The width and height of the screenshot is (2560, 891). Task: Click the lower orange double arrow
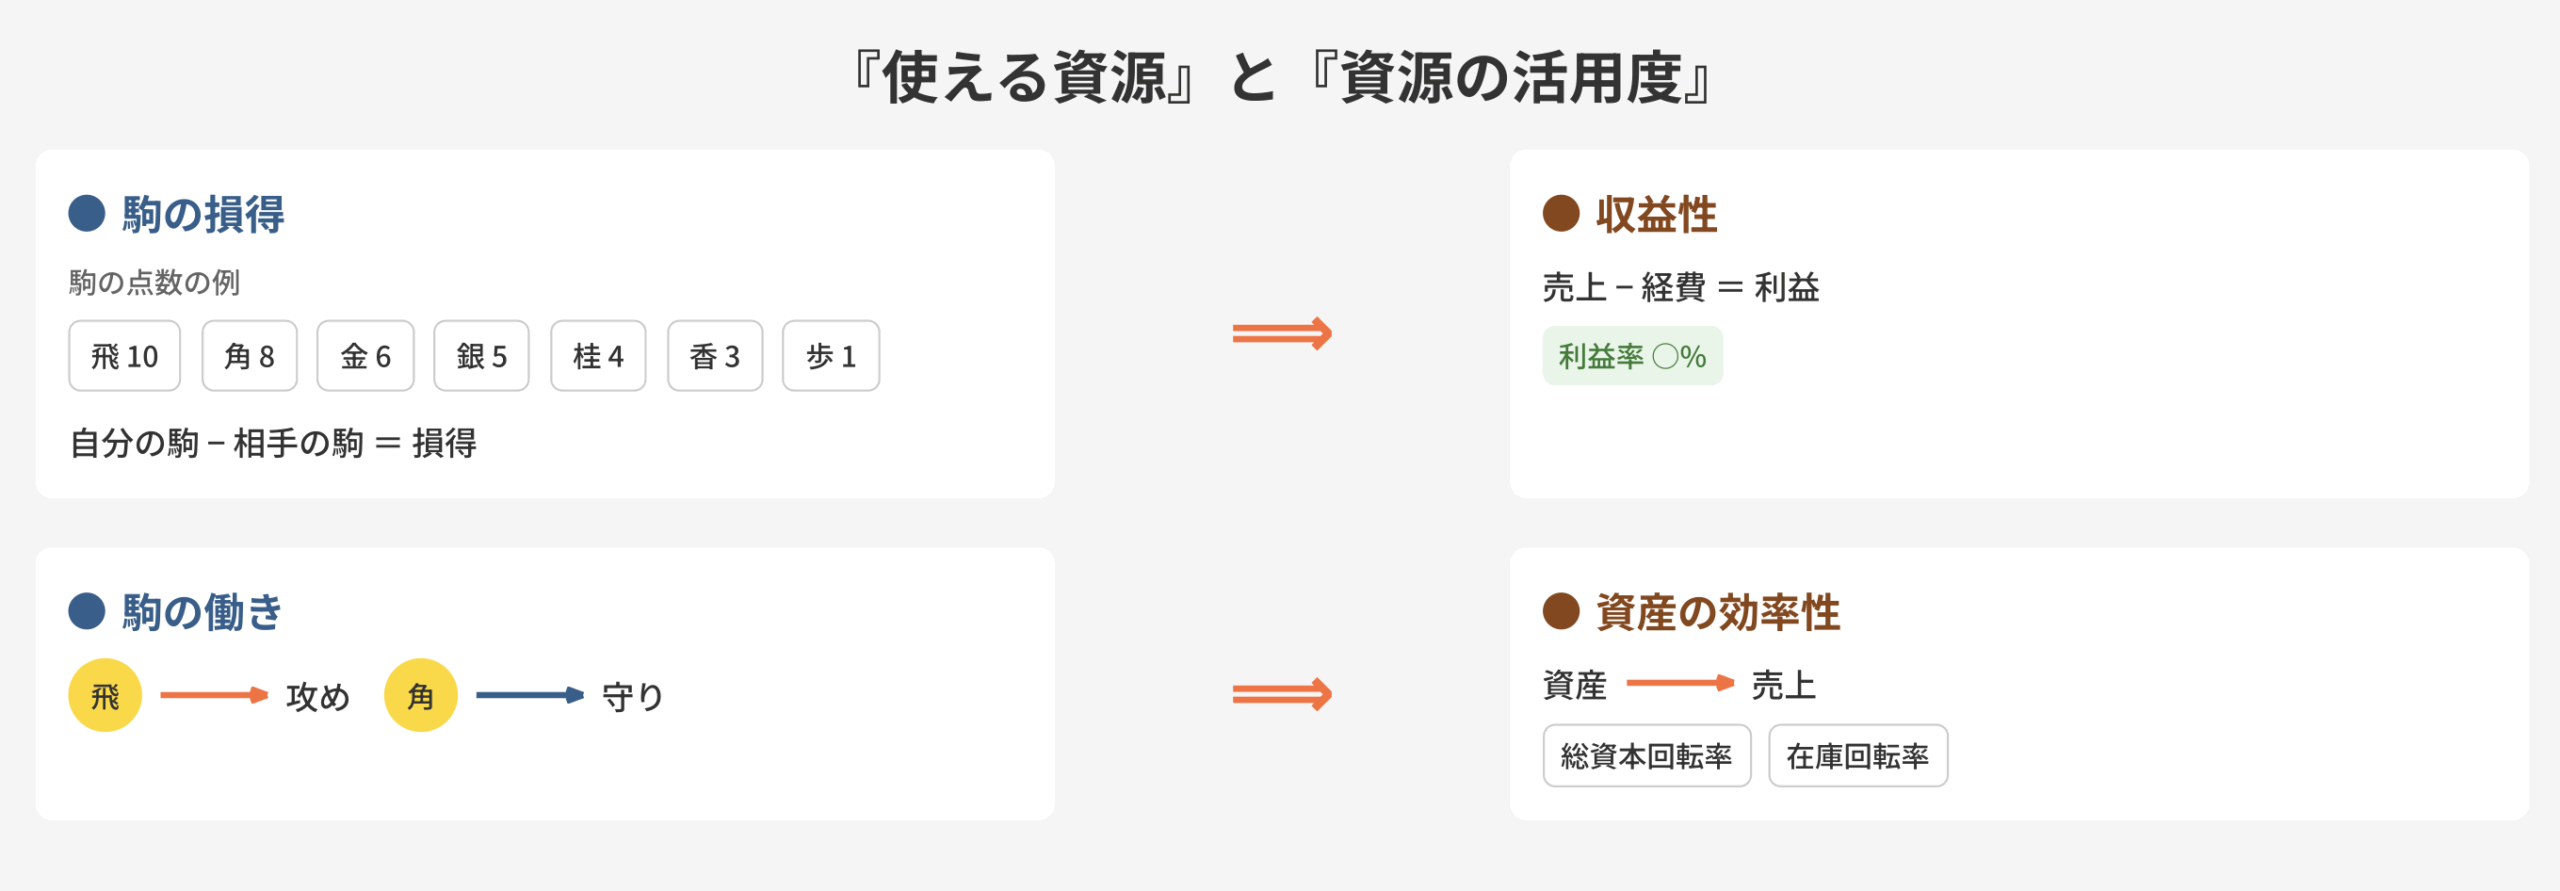click(1282, 693)
